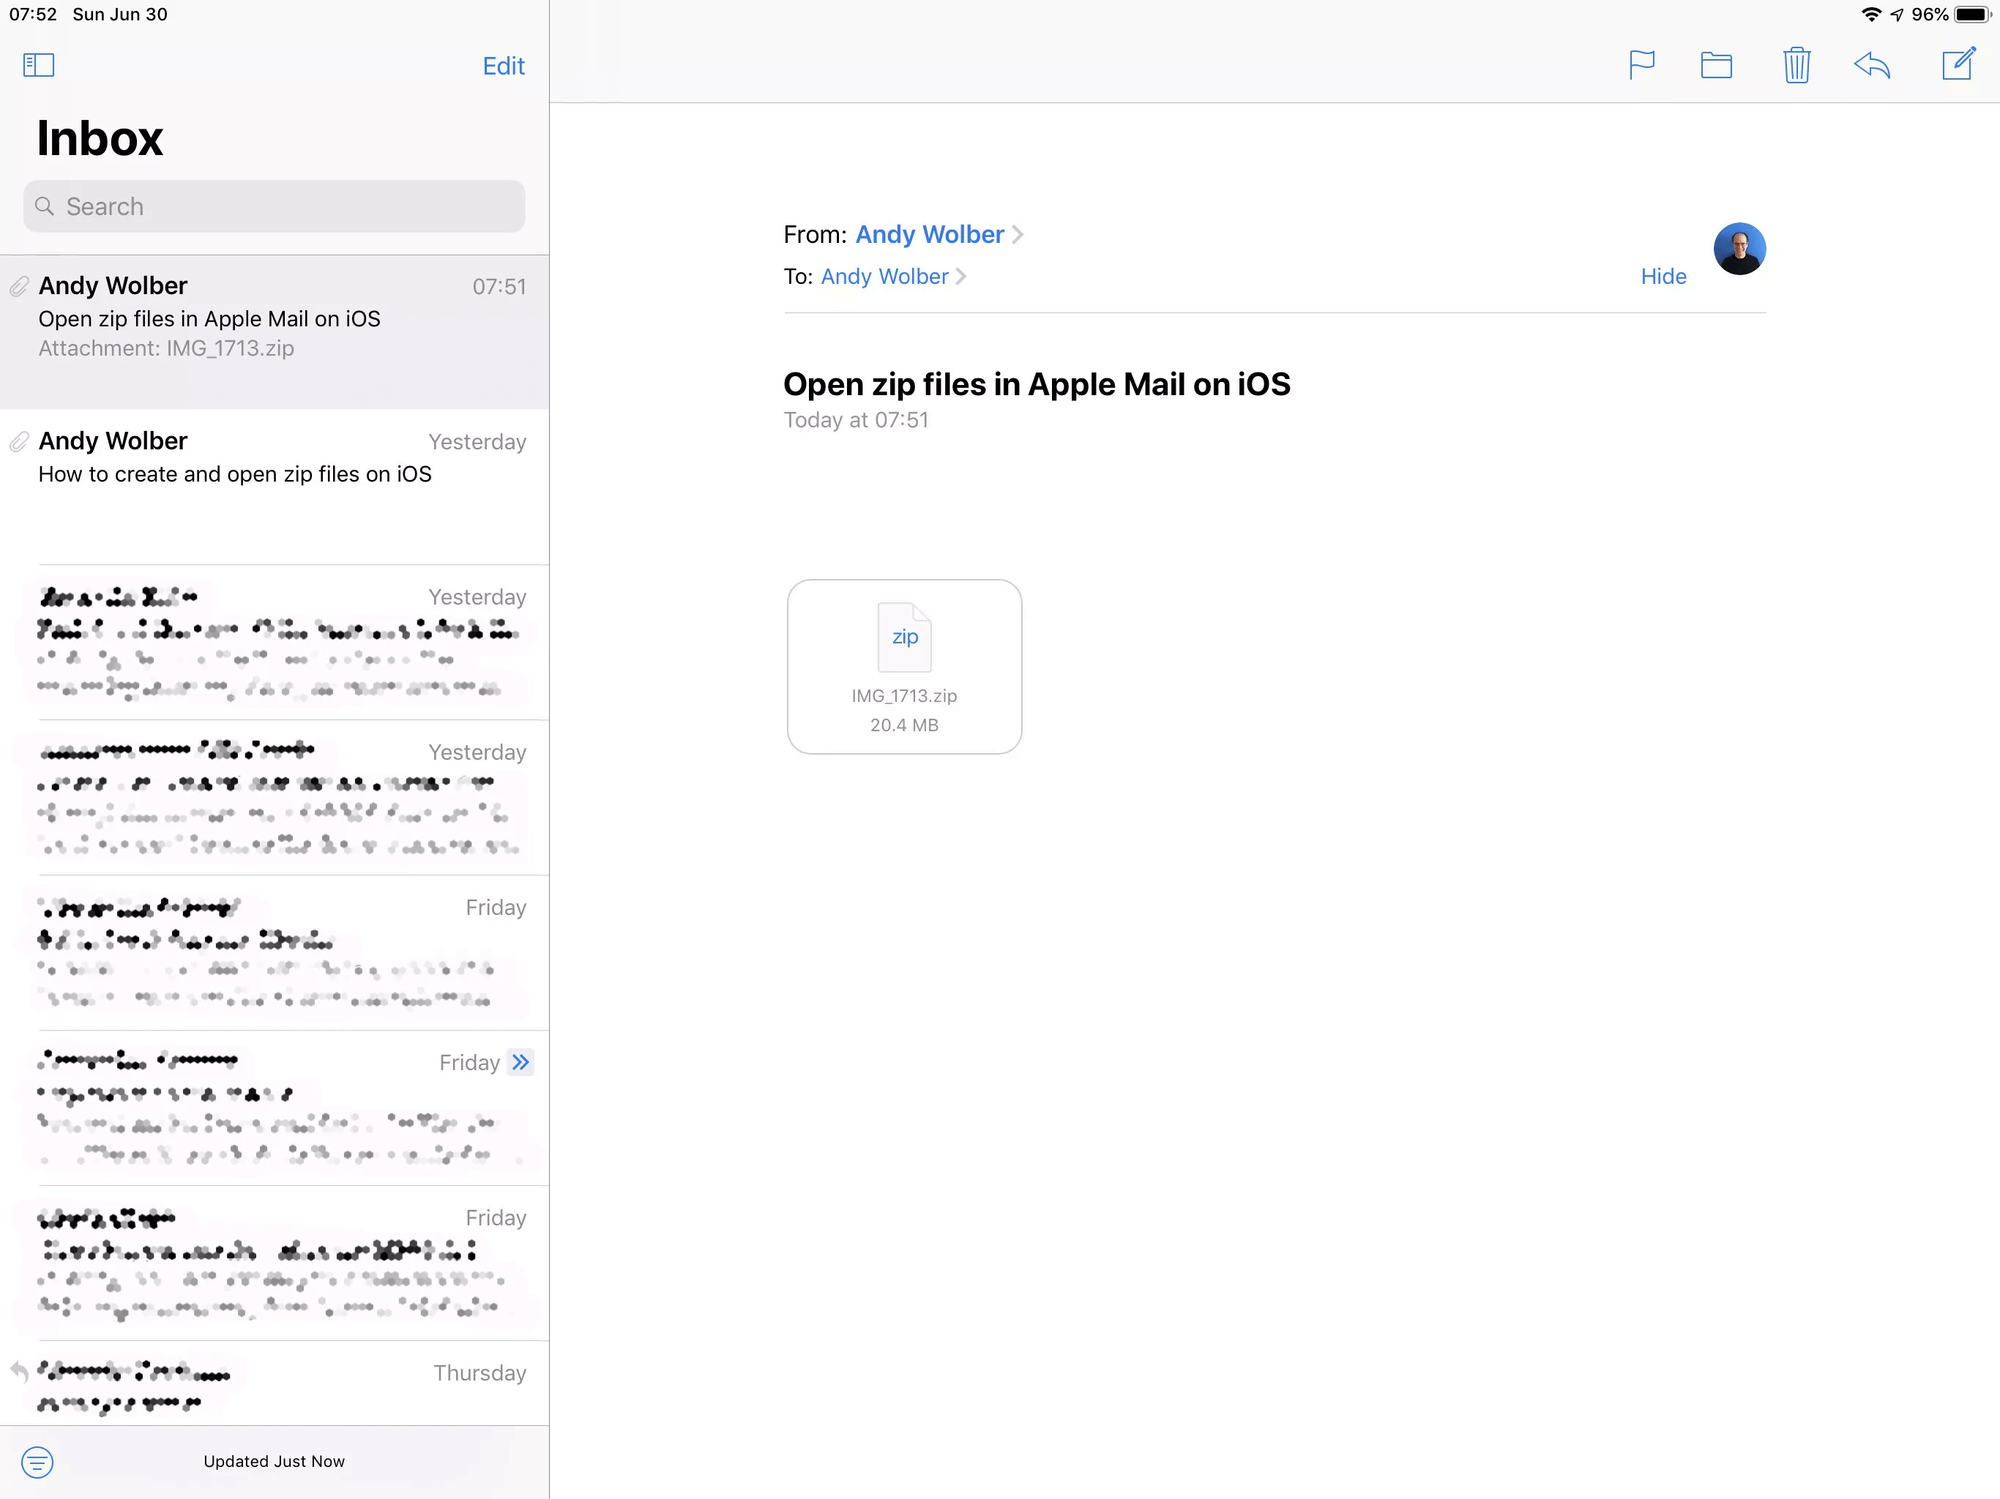This screenshot has width=2000, height=1499.
Task: Tap the 07:52 clock in the status bar
Action: pyautogui.click(x=33, y=14)
